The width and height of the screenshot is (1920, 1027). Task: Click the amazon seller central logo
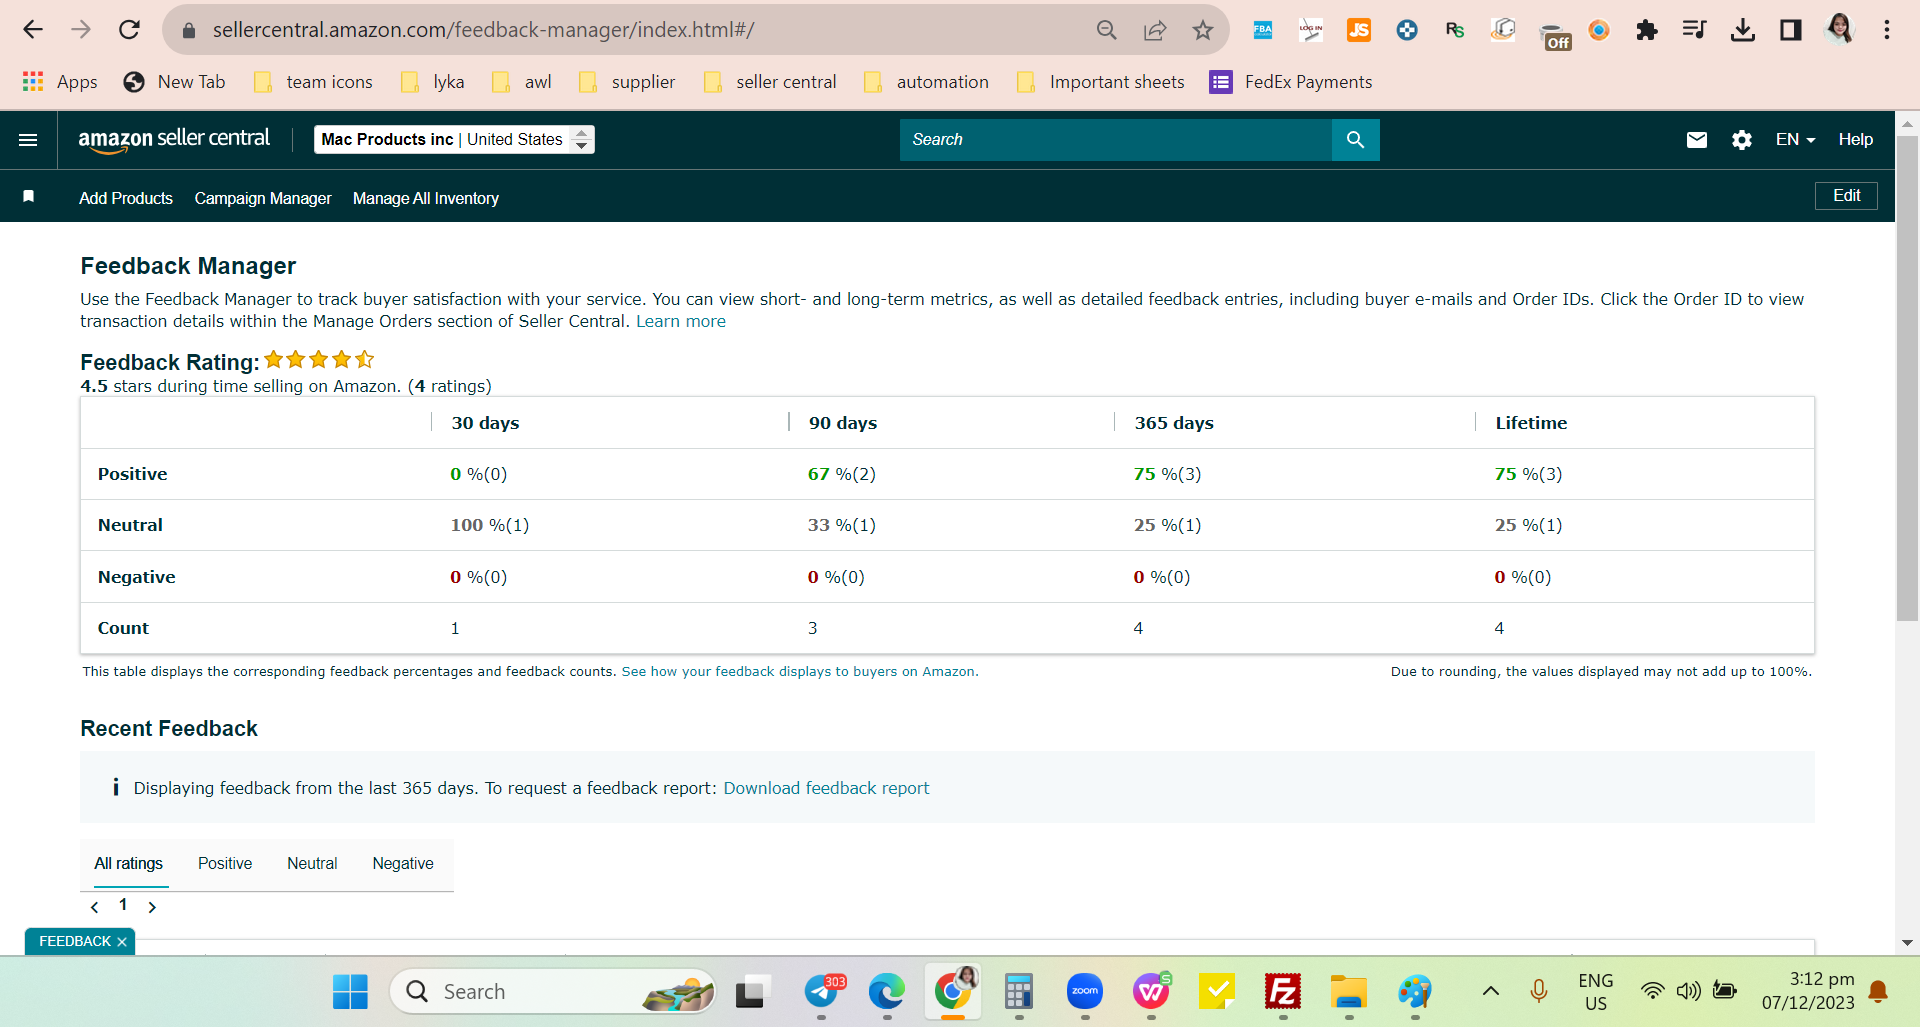click(x=174, y=140)
